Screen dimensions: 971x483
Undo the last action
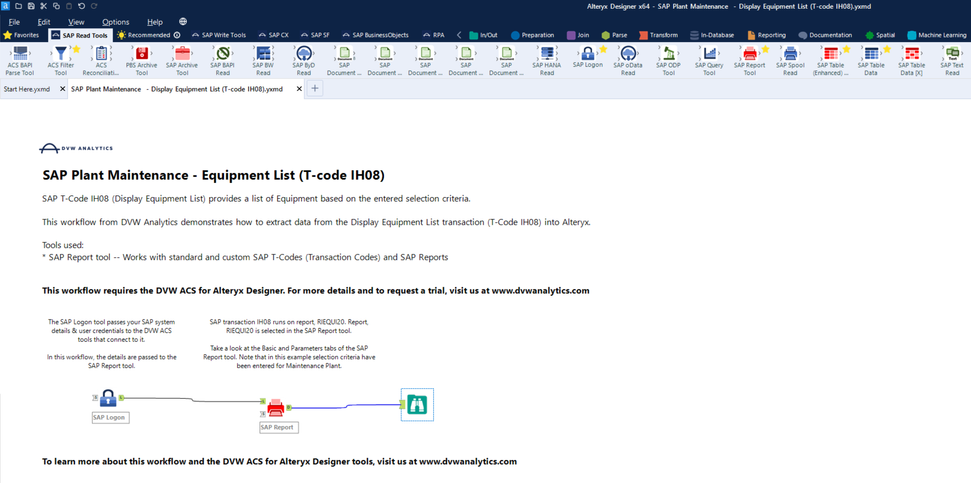click(81, 6)
